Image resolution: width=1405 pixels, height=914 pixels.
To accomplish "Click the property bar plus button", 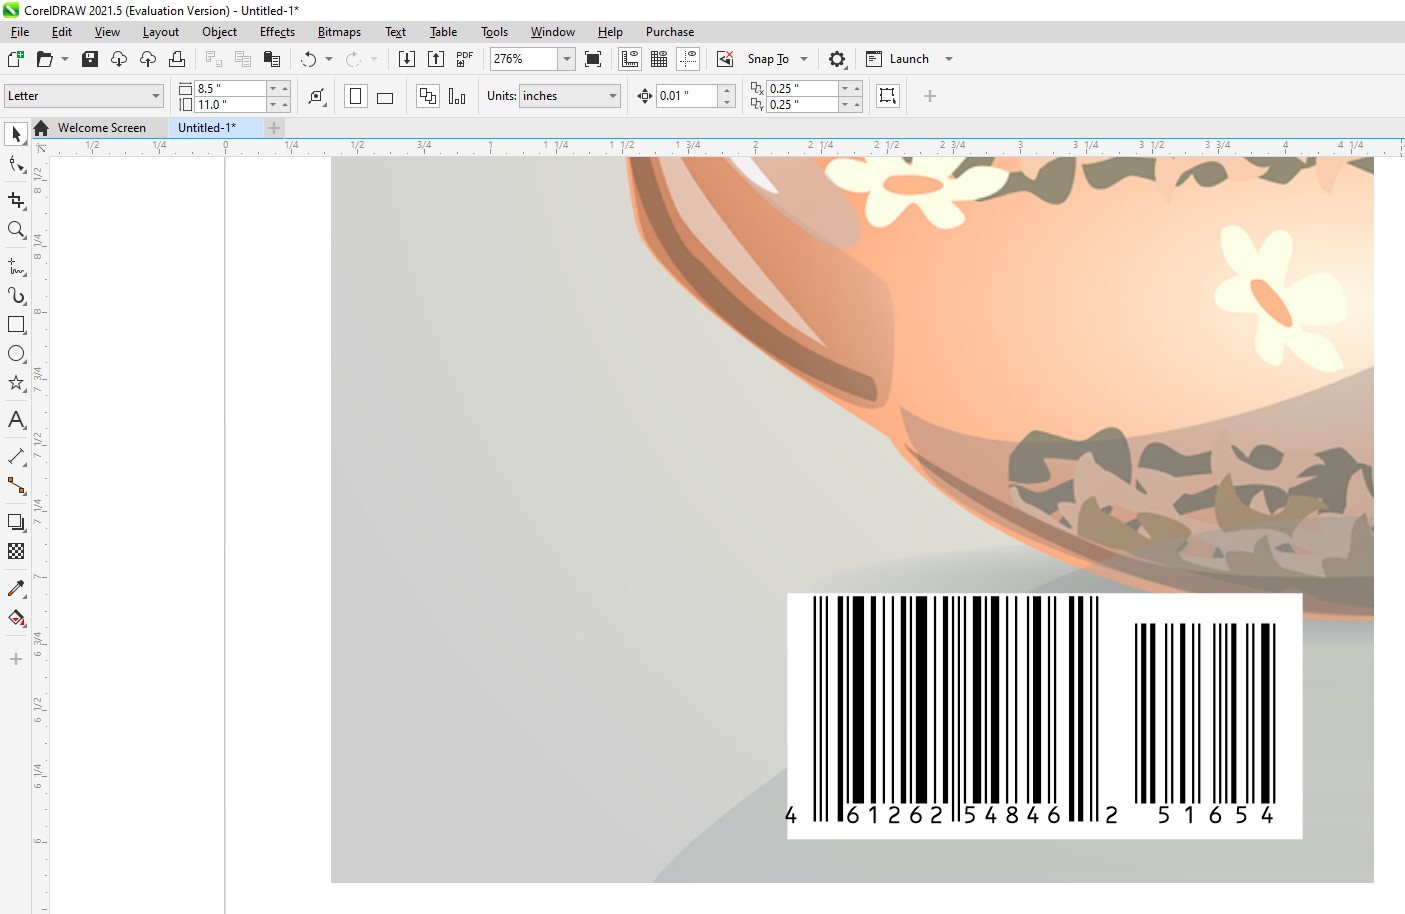I will (x=930, y=96).
